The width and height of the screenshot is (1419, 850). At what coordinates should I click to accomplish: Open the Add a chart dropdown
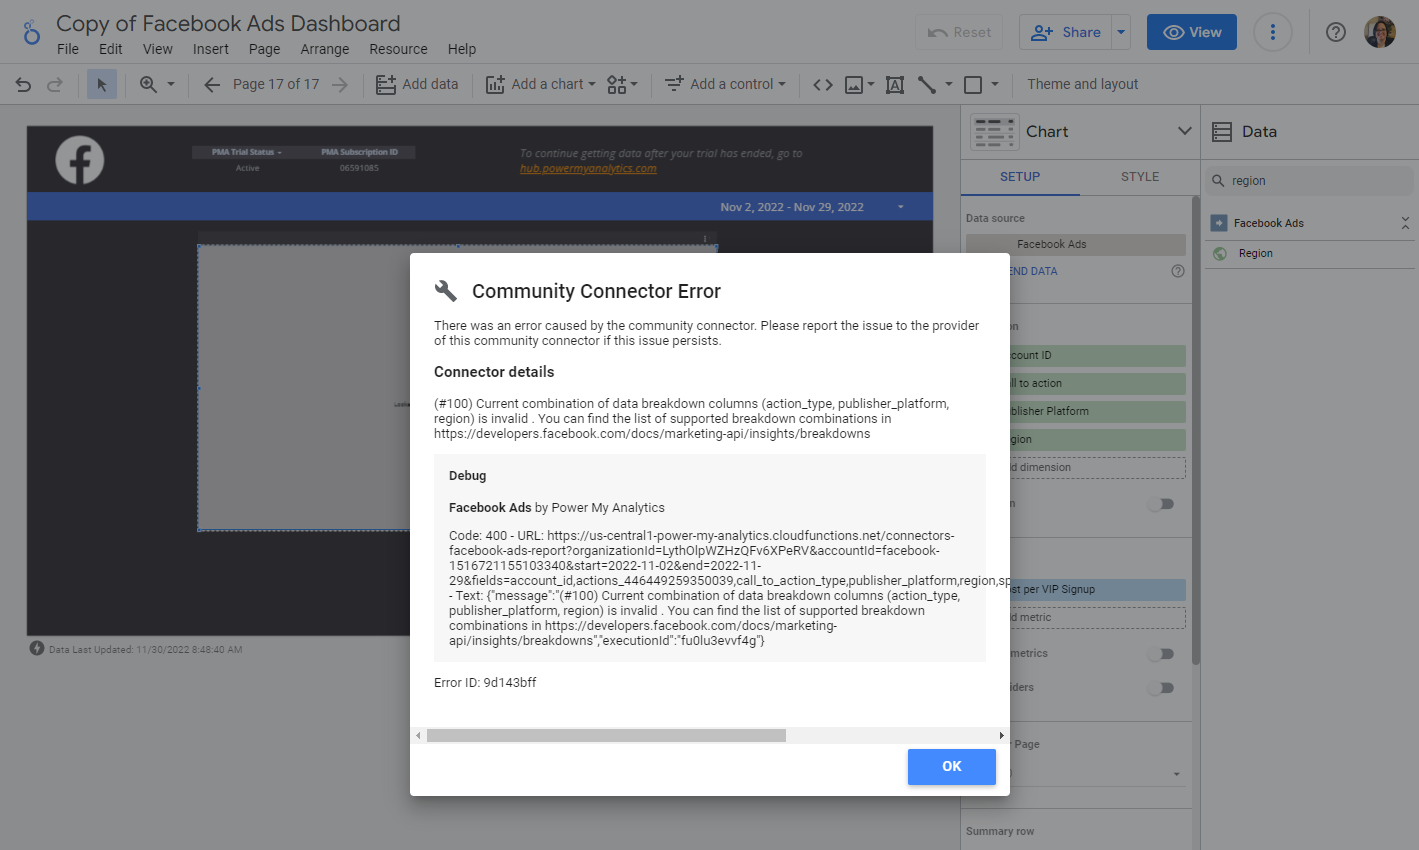pos(540,85)
